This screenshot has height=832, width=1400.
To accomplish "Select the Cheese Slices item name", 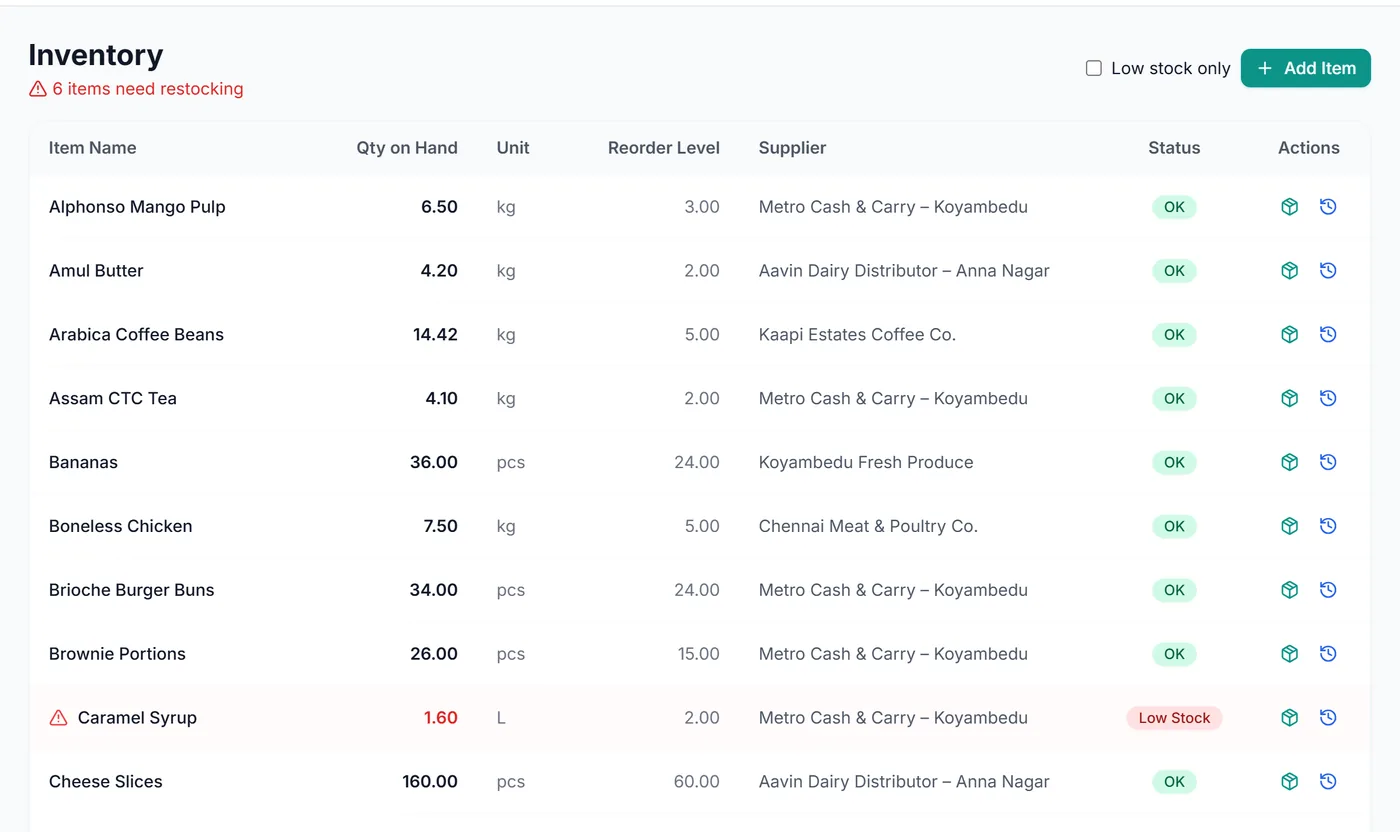I will click(x=105, y=782).
